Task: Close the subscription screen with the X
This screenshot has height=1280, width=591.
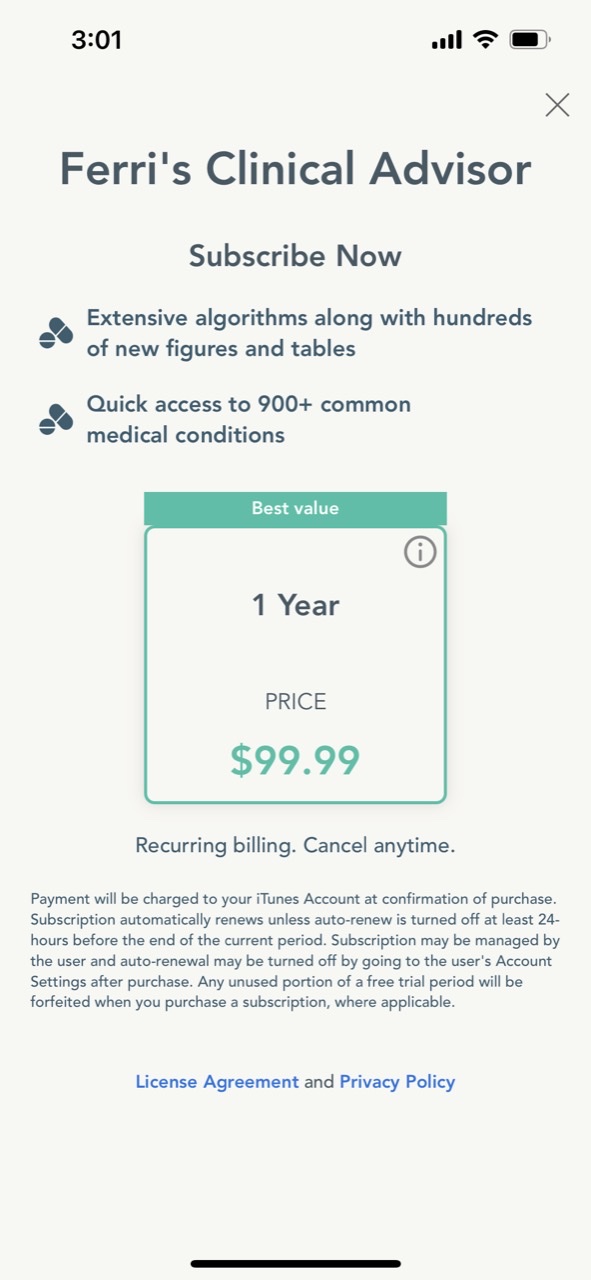Action: pyautogui.click(x=557, y=105)
